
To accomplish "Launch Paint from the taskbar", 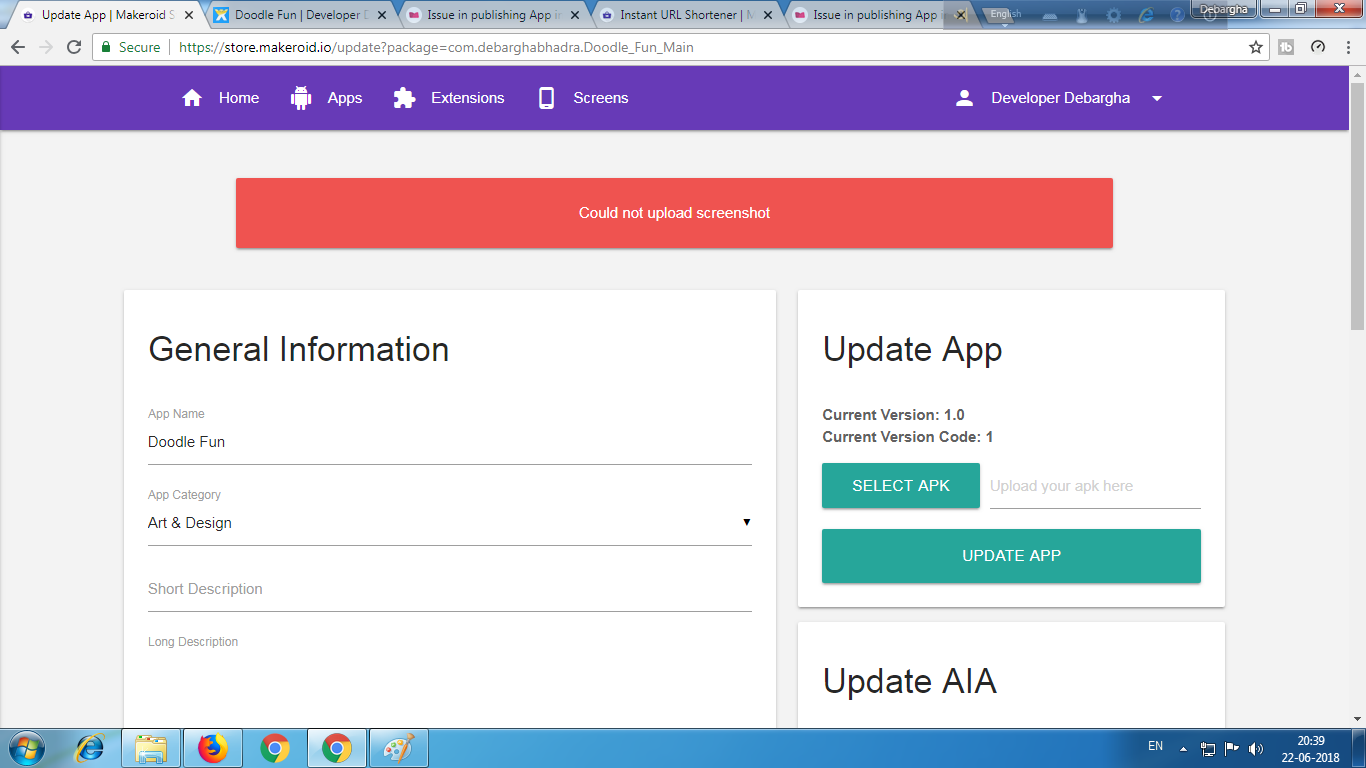I will point(399,748).
